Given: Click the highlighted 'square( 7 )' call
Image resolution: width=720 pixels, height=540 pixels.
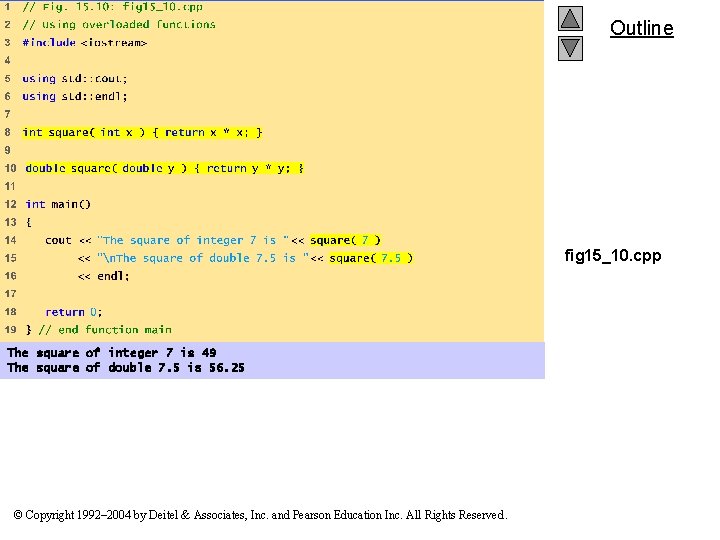Looking at the screenshot, I should (345, 240).
